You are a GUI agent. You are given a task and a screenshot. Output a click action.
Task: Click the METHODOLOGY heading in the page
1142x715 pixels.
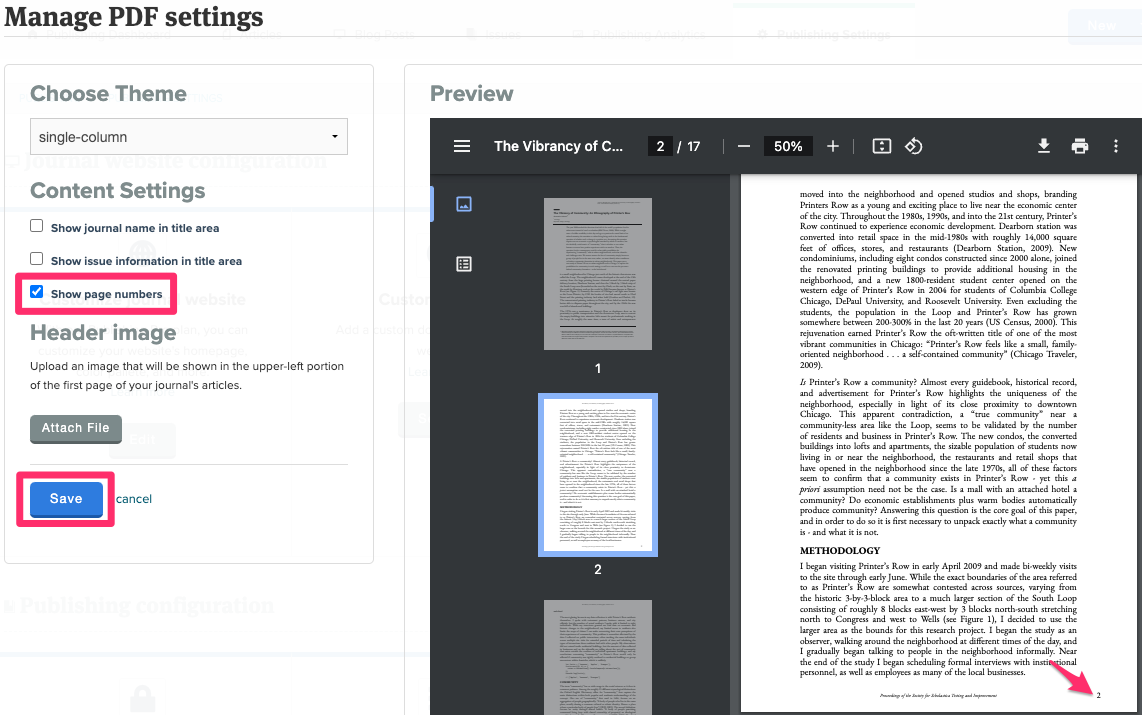coord(840,551)
